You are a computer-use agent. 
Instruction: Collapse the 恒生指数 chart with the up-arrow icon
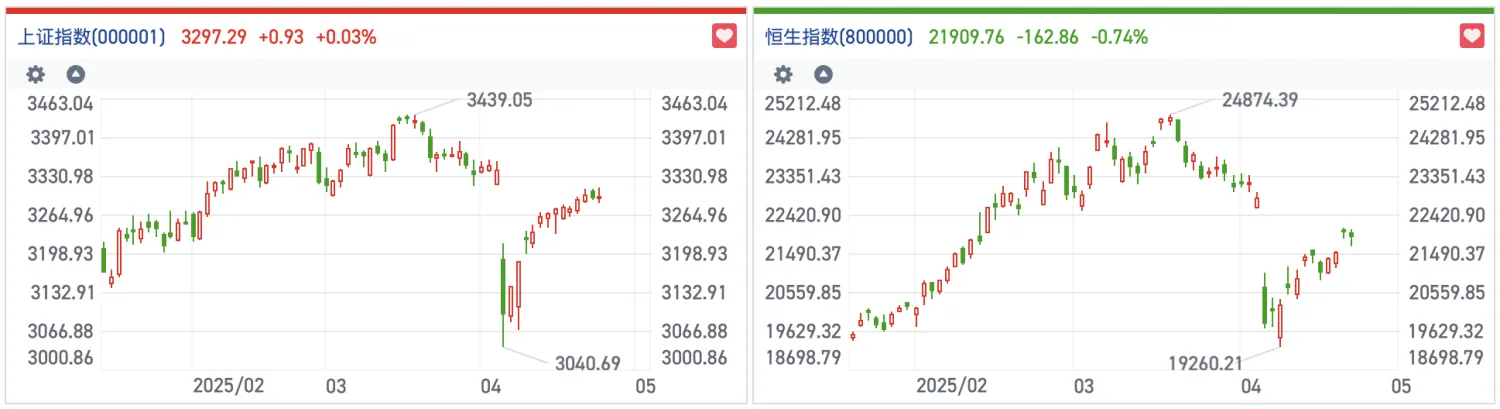click(823, 74)
